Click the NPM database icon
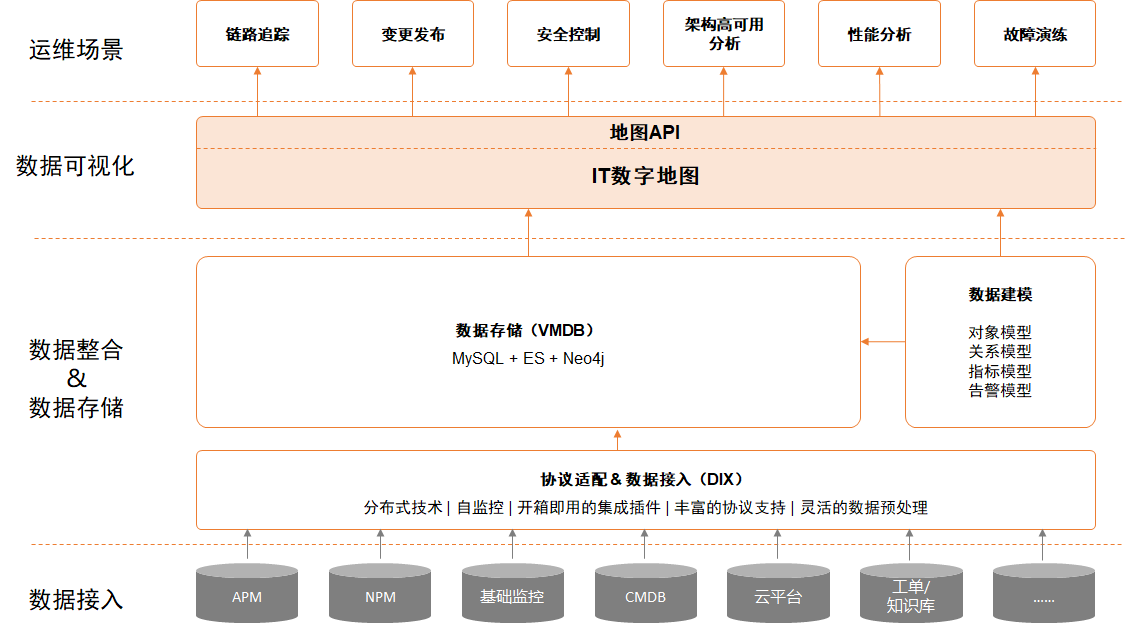Image resolution: width=1125 pixels, height=627 pixels. 379,593
